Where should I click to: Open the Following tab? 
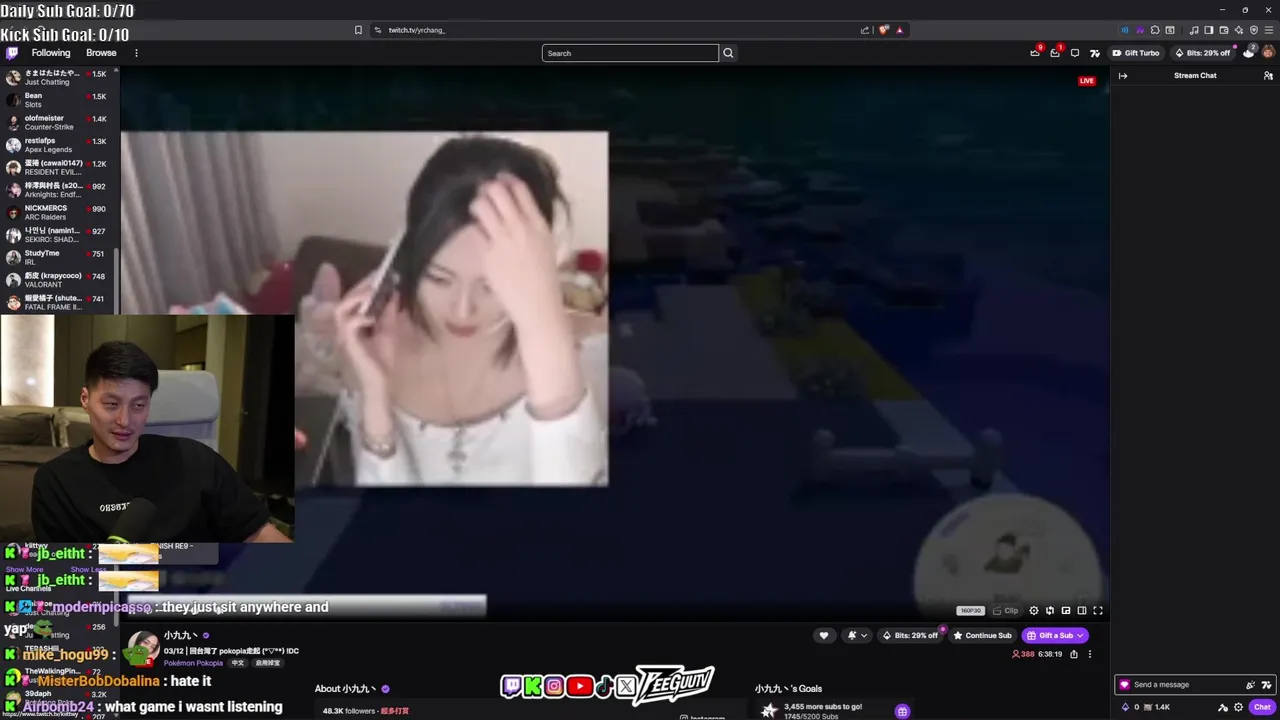click(x=51, y=53)
